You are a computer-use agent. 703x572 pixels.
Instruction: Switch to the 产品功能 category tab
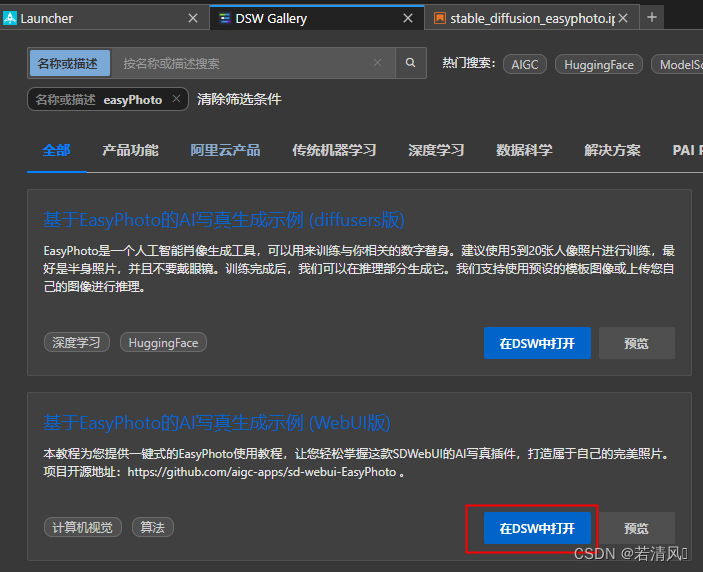click(x=130, y=150)
